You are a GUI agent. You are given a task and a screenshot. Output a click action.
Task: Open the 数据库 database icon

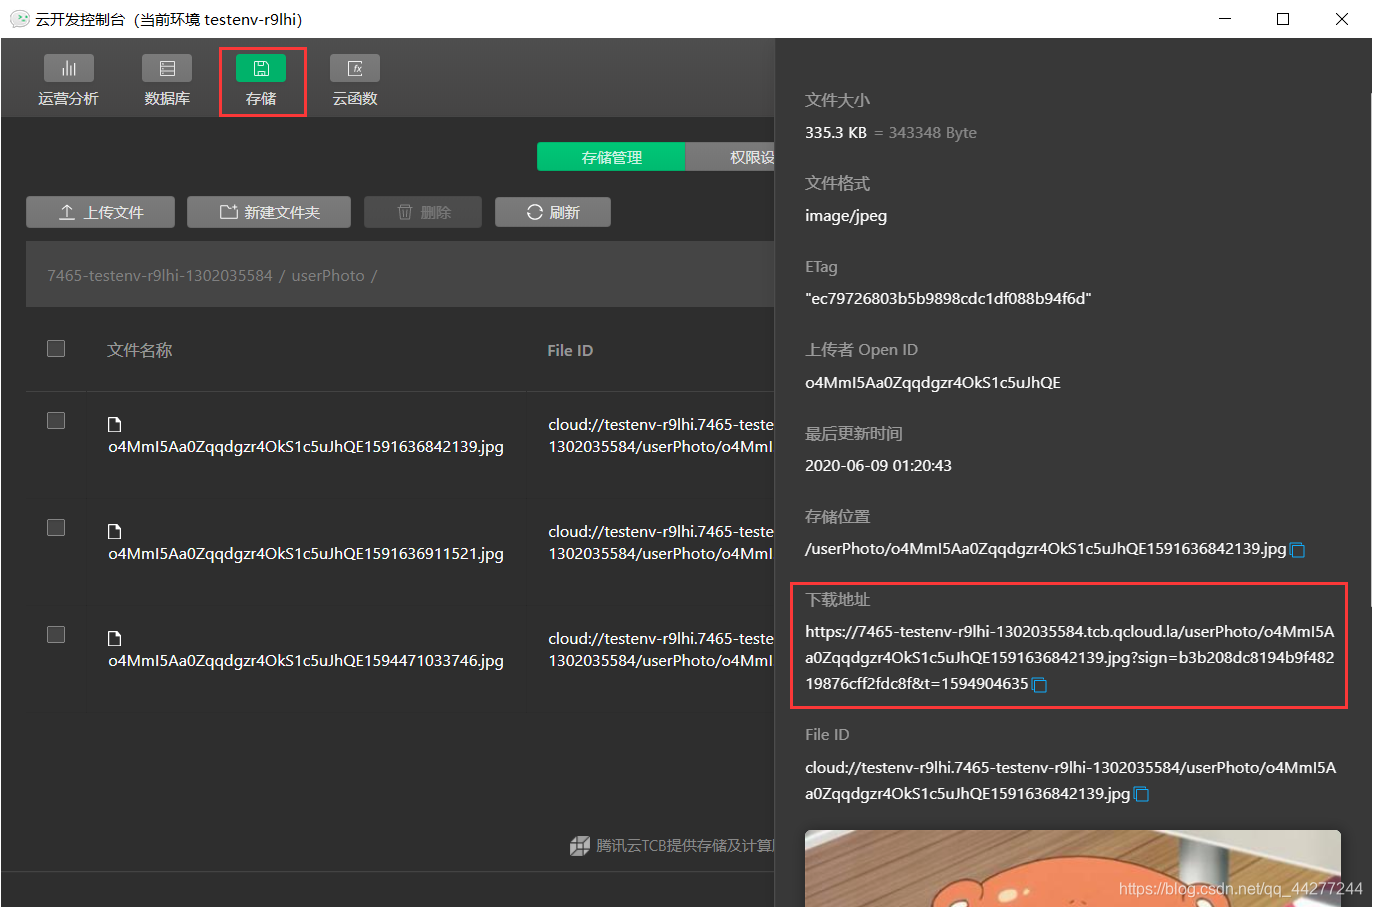coord(167,68)
